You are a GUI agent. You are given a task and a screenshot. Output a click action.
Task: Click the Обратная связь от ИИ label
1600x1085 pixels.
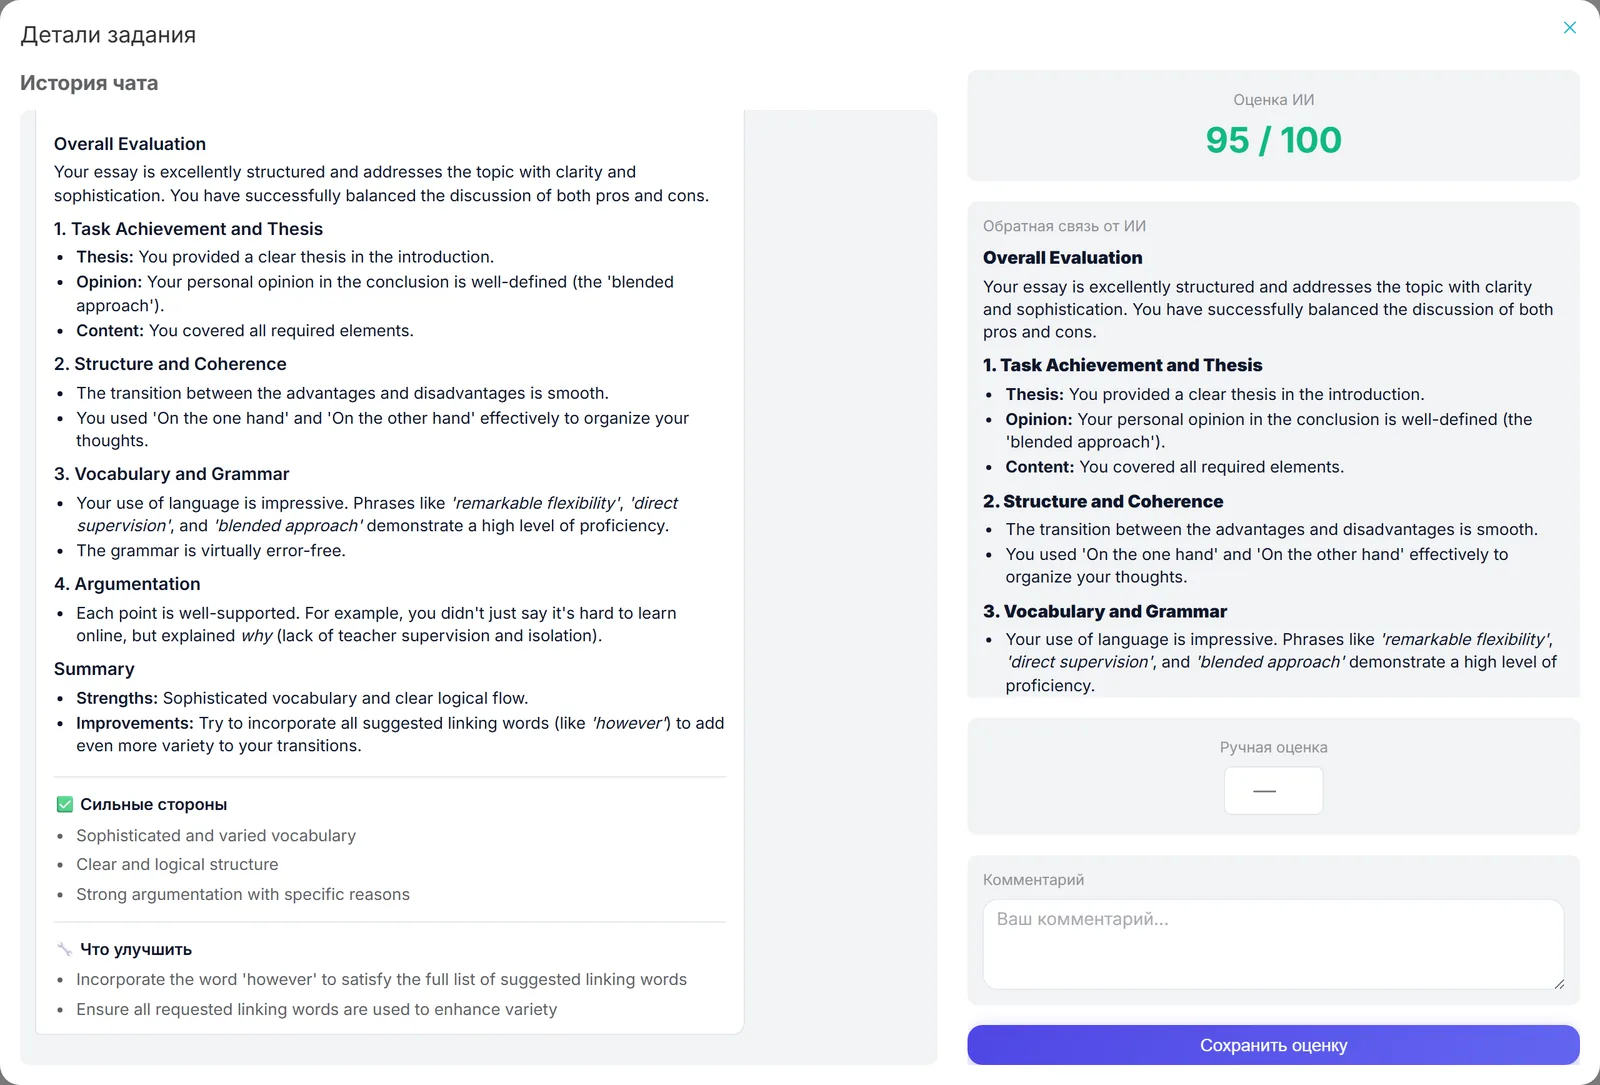pyautogui.click(x=1064, y=226)
